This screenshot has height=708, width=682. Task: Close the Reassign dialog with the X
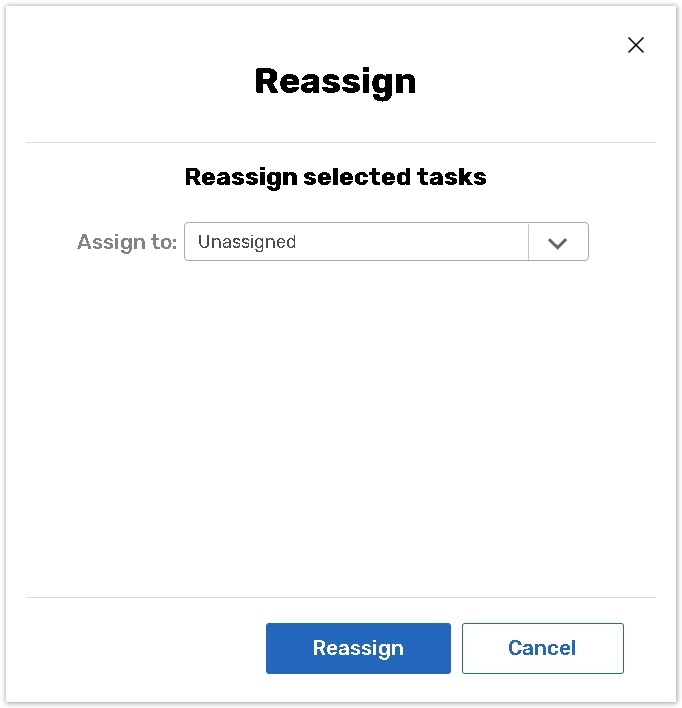(x=636, y=45)
